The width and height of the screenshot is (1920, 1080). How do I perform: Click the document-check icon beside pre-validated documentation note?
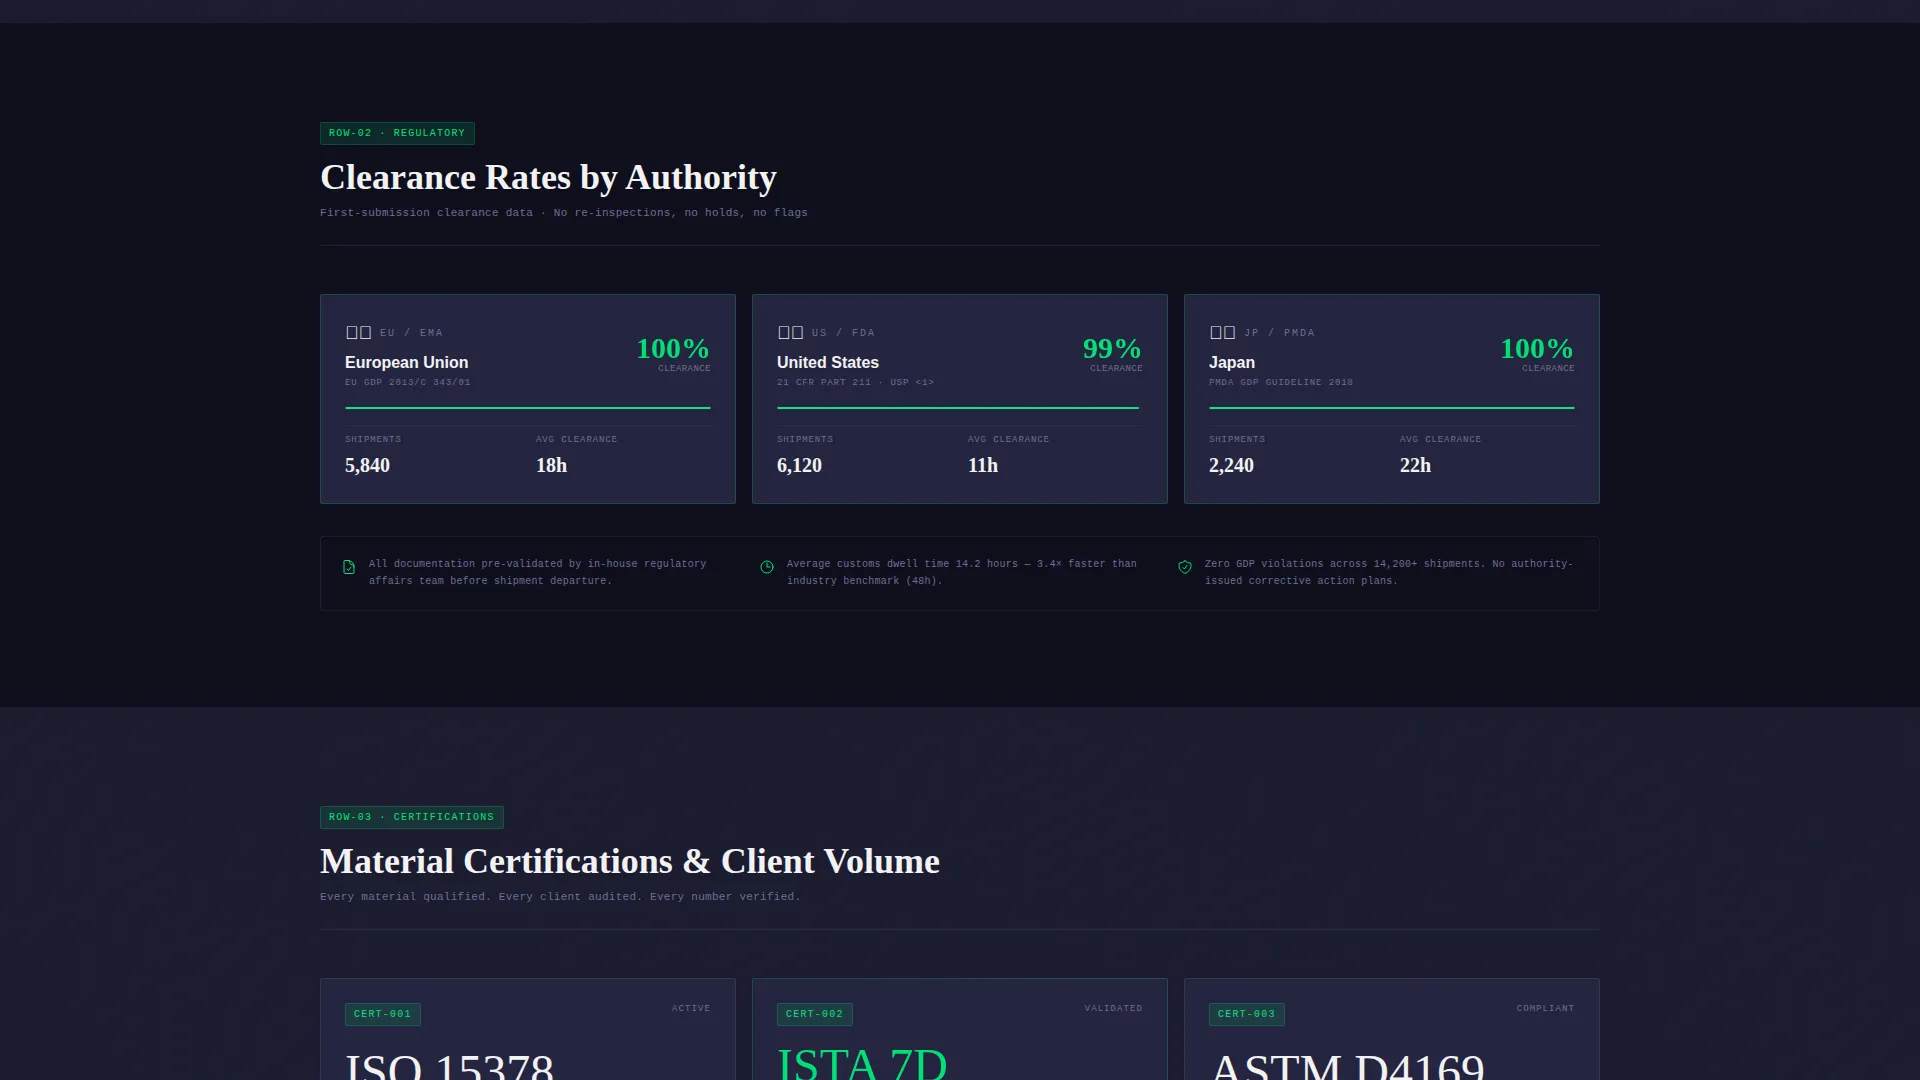(x=349, y=567)
